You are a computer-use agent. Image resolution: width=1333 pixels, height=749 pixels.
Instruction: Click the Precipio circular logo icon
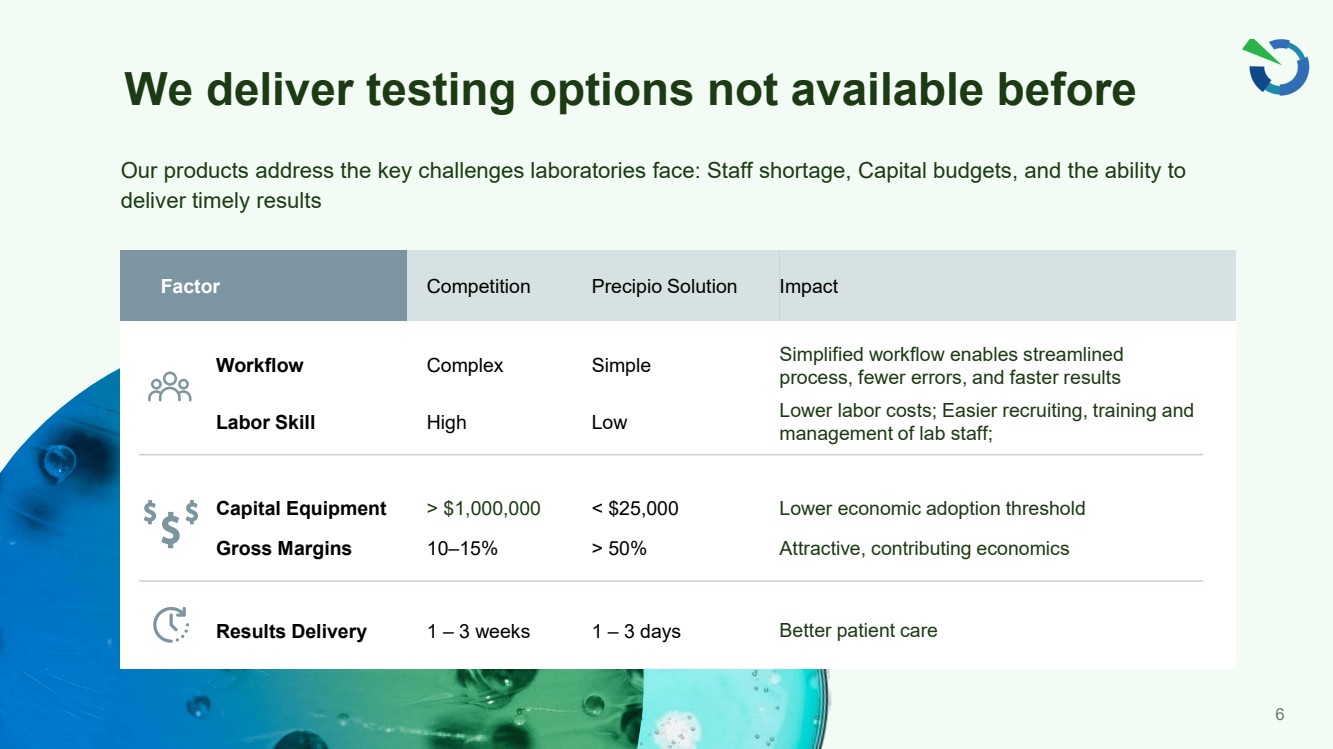tap(1277, 67)
